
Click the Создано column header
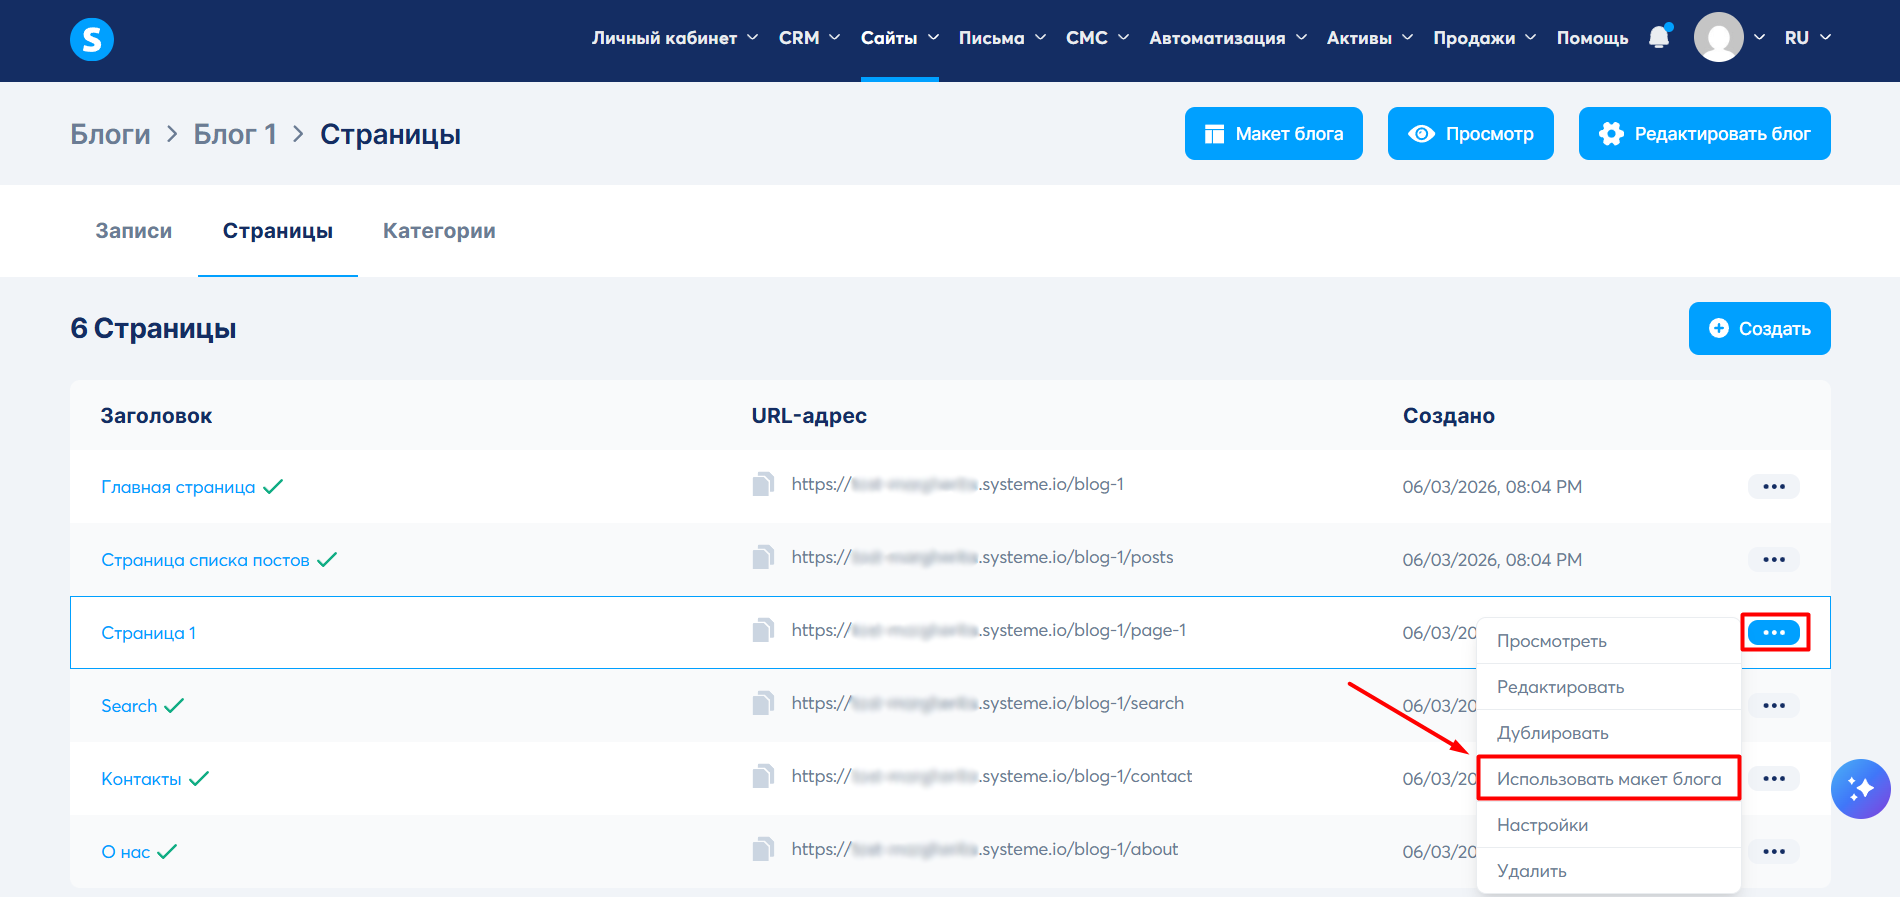pos(1448,416)
